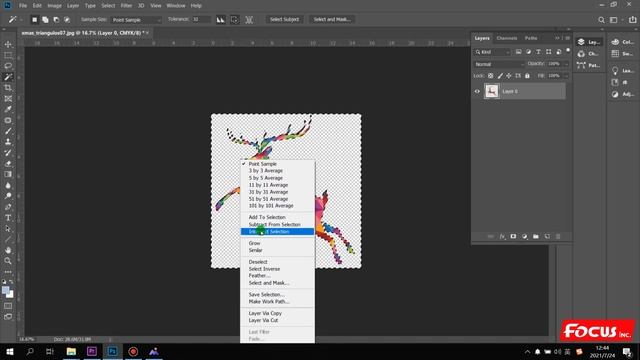Open the Normal blend mode dropdown
Image resolution: width=640 pixels, height=360 pixels.
[499, 64]
